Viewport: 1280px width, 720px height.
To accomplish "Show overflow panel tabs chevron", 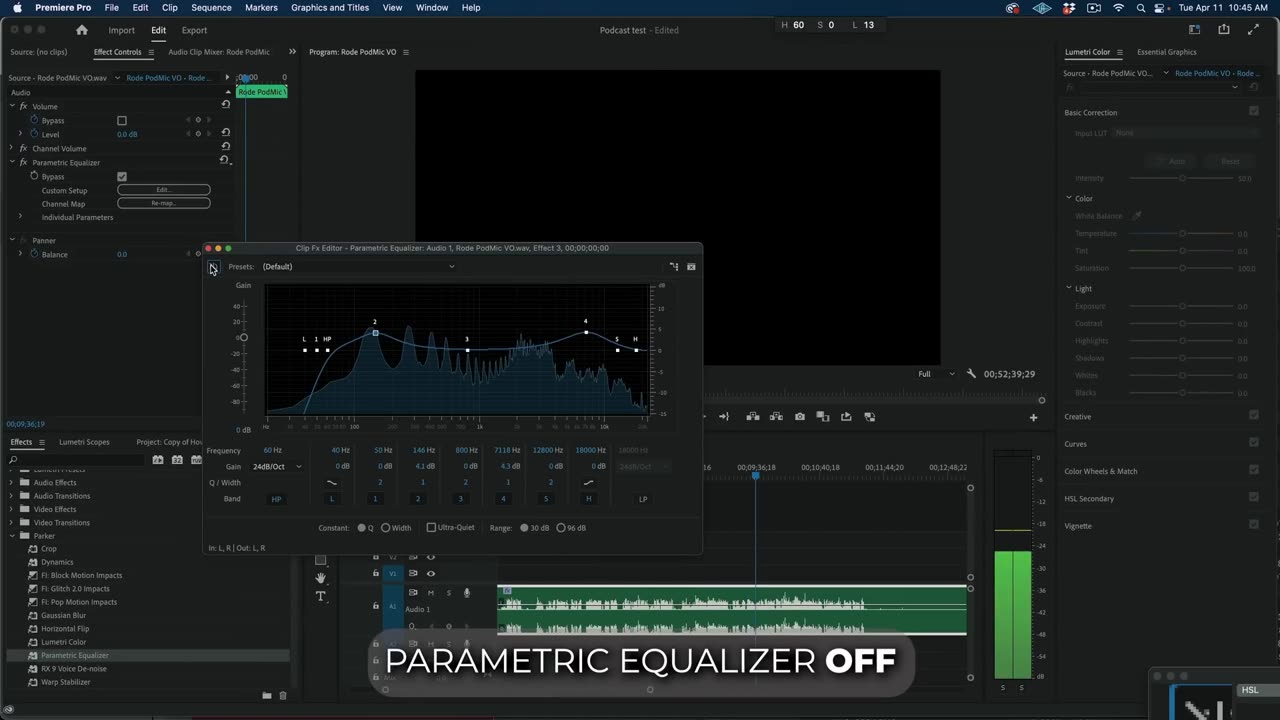I will pos(292,52).
